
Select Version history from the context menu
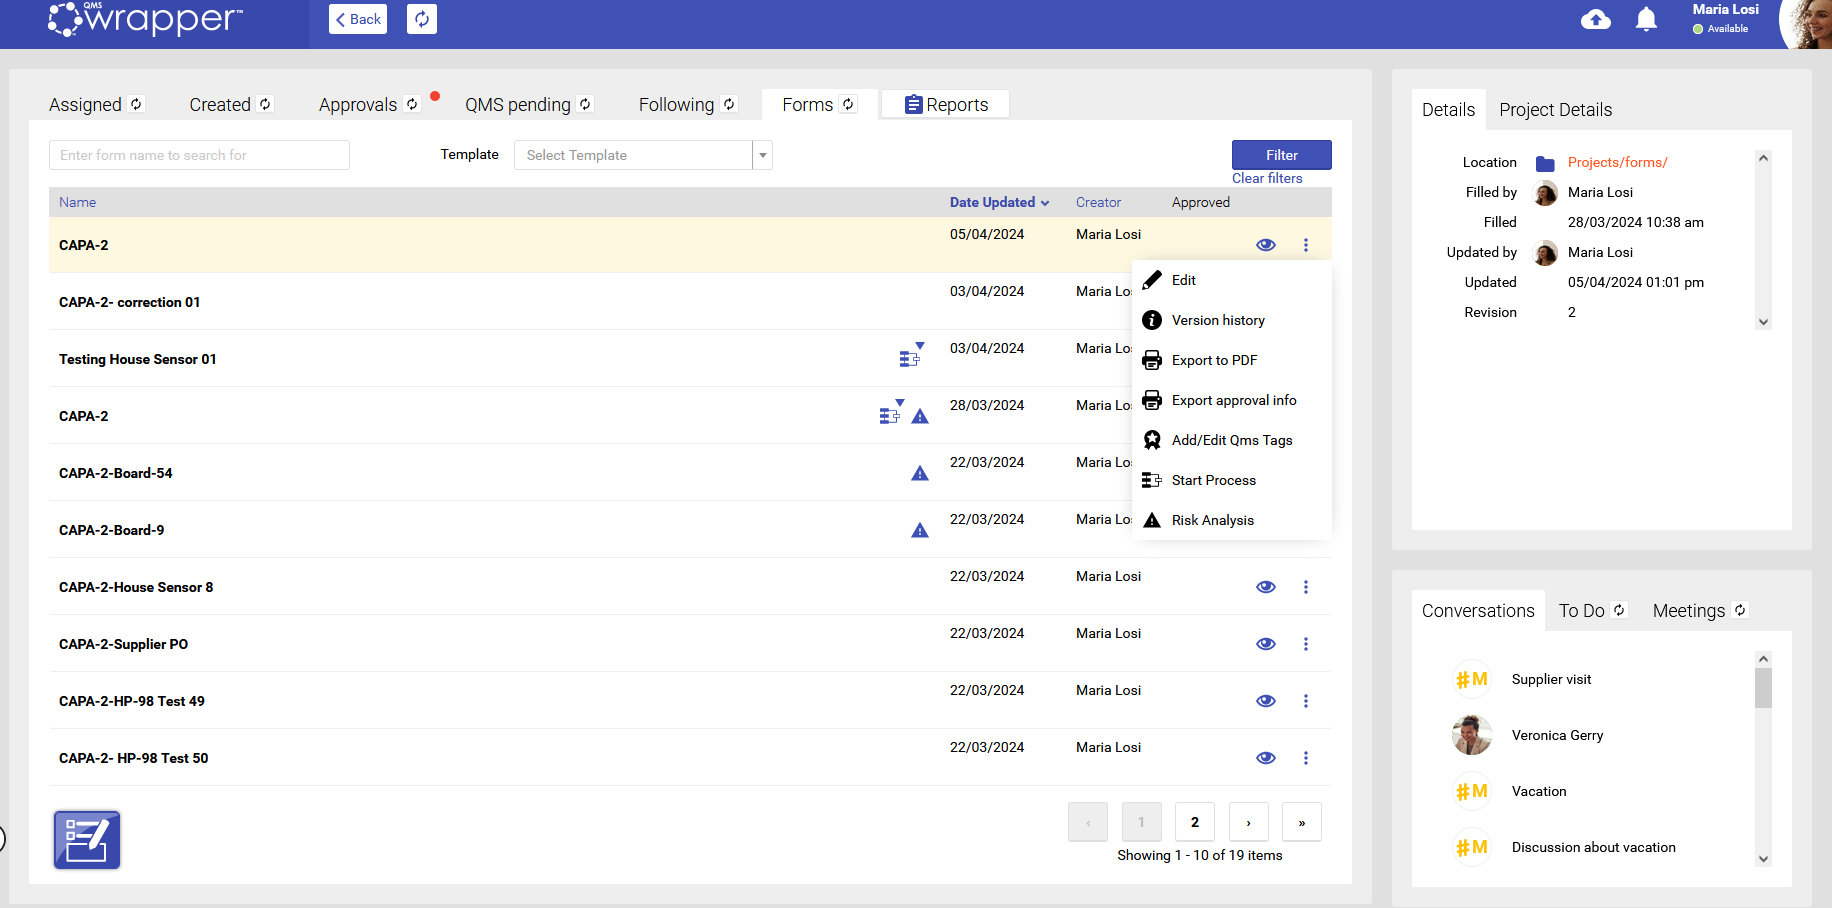pos(1217,320)
